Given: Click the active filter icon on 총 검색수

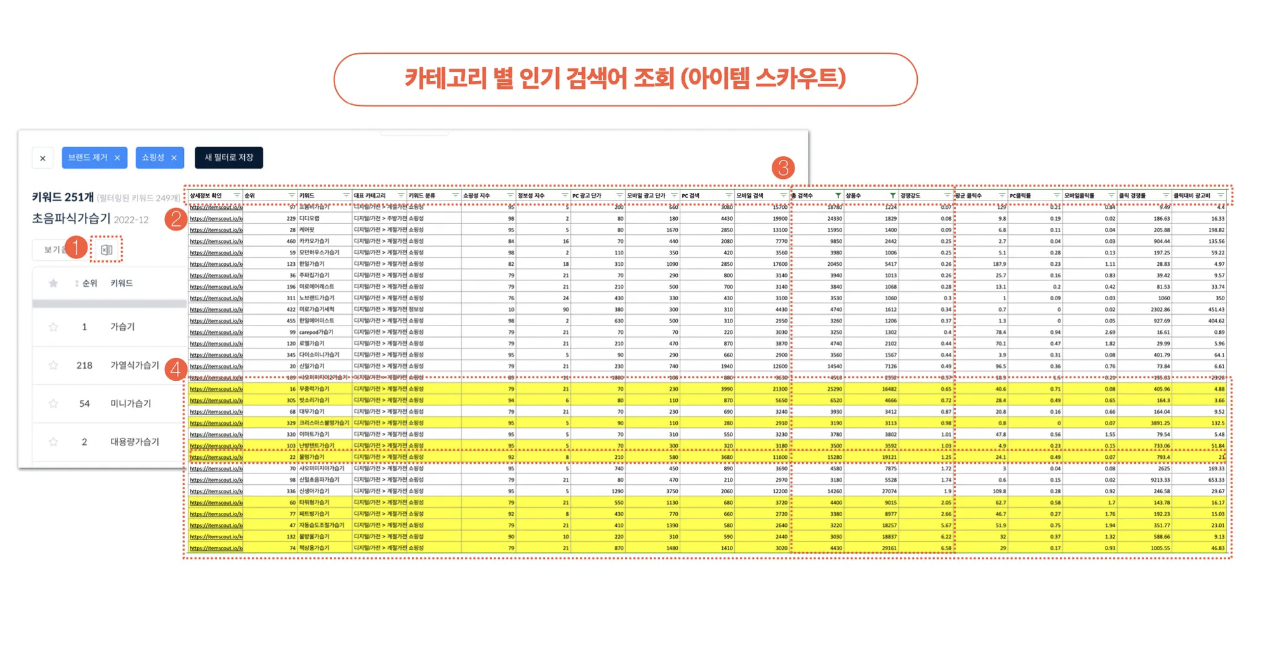Looking at the screenshot, I should click(x=838, y=195).
